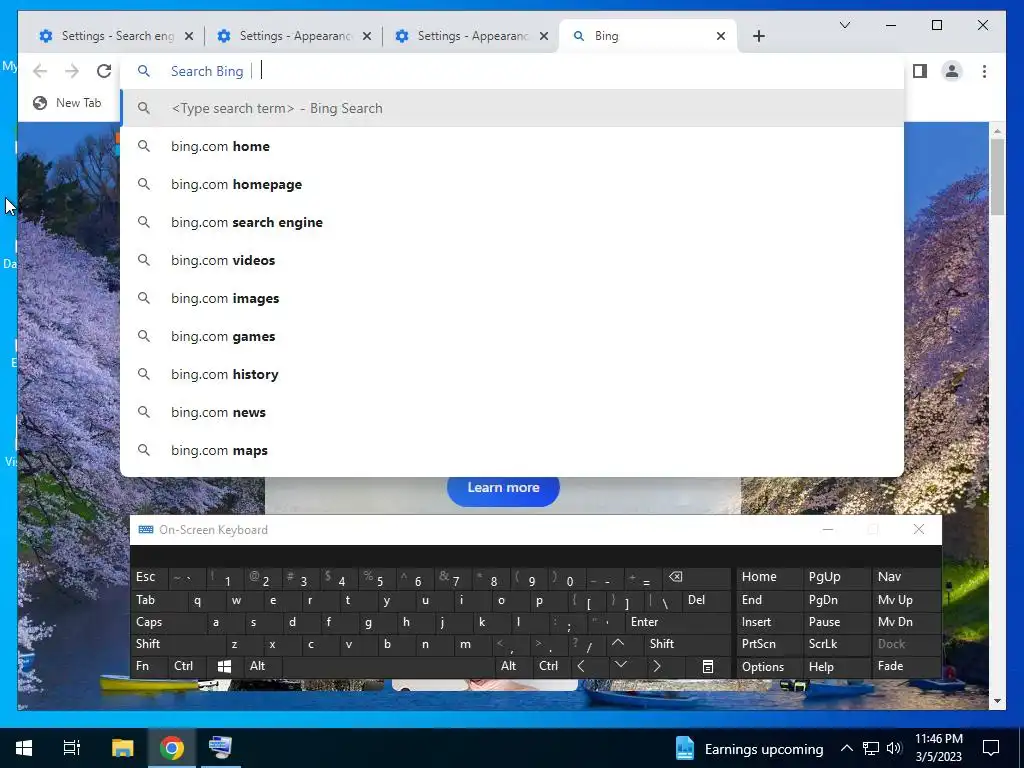Tap the up arrow key on On-Screen Keyboard
The height and width of the screenshot is (768, 1024).
pos(618,644)
